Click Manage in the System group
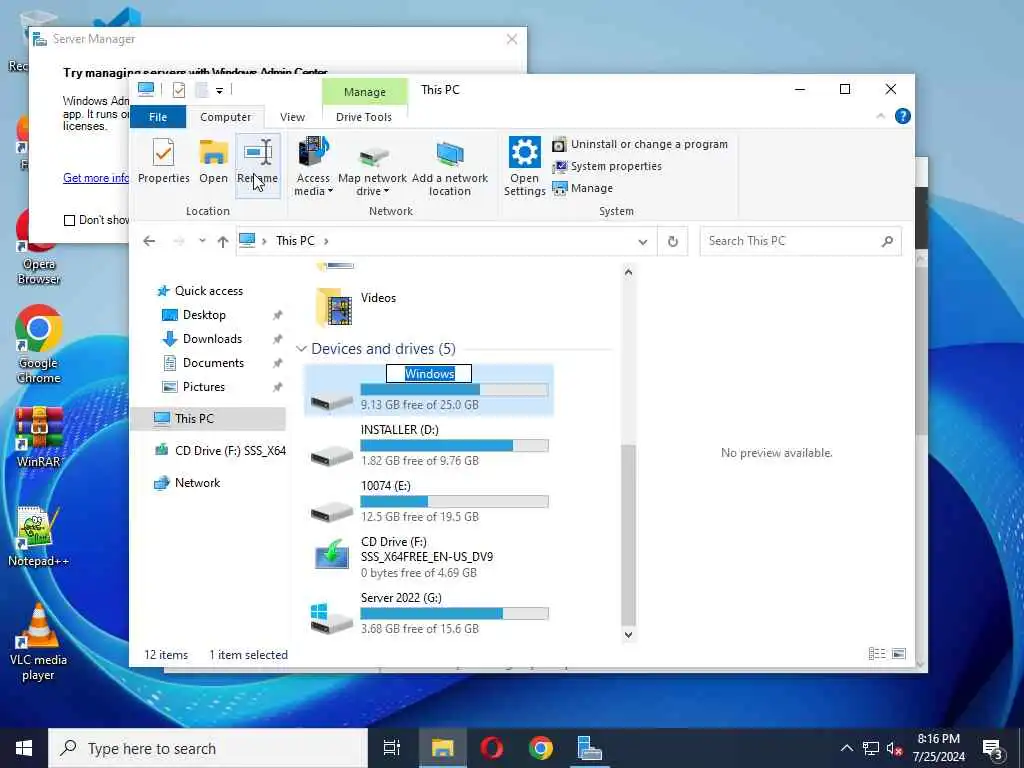 pos(583,188)
